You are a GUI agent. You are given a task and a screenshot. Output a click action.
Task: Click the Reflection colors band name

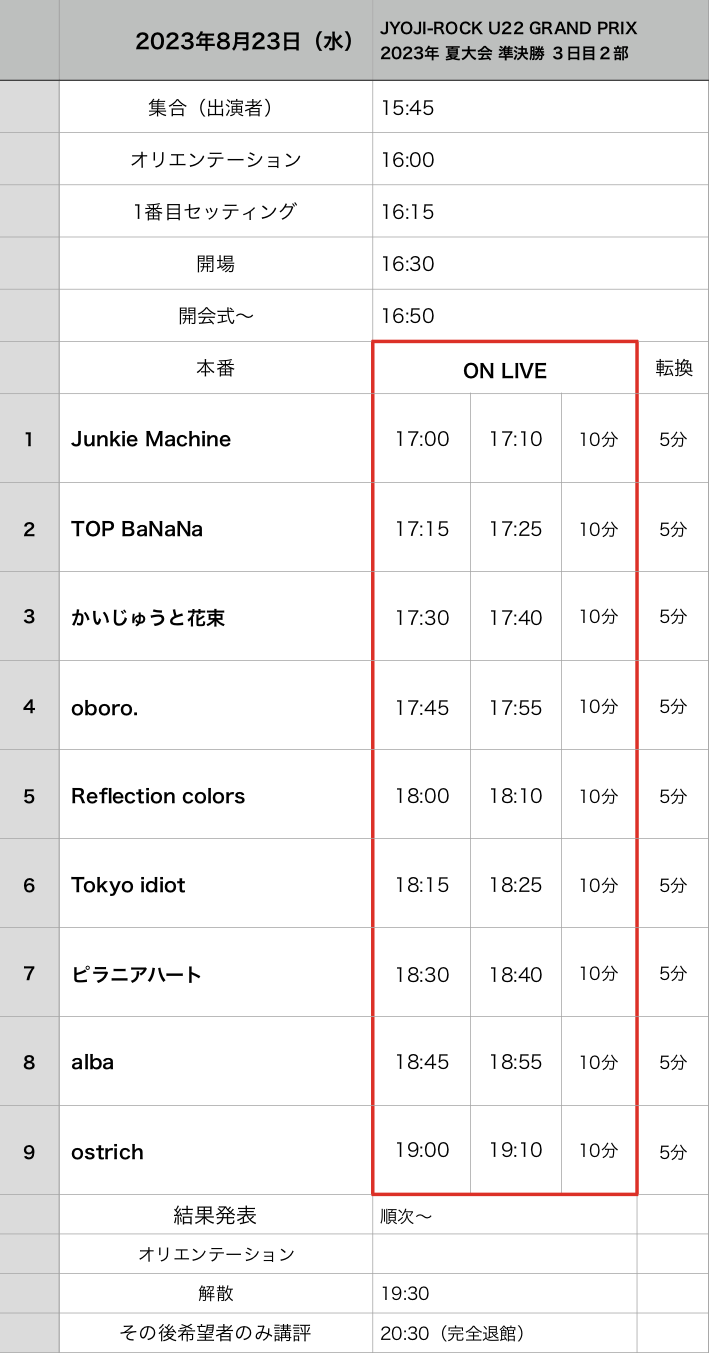(158, 796)
